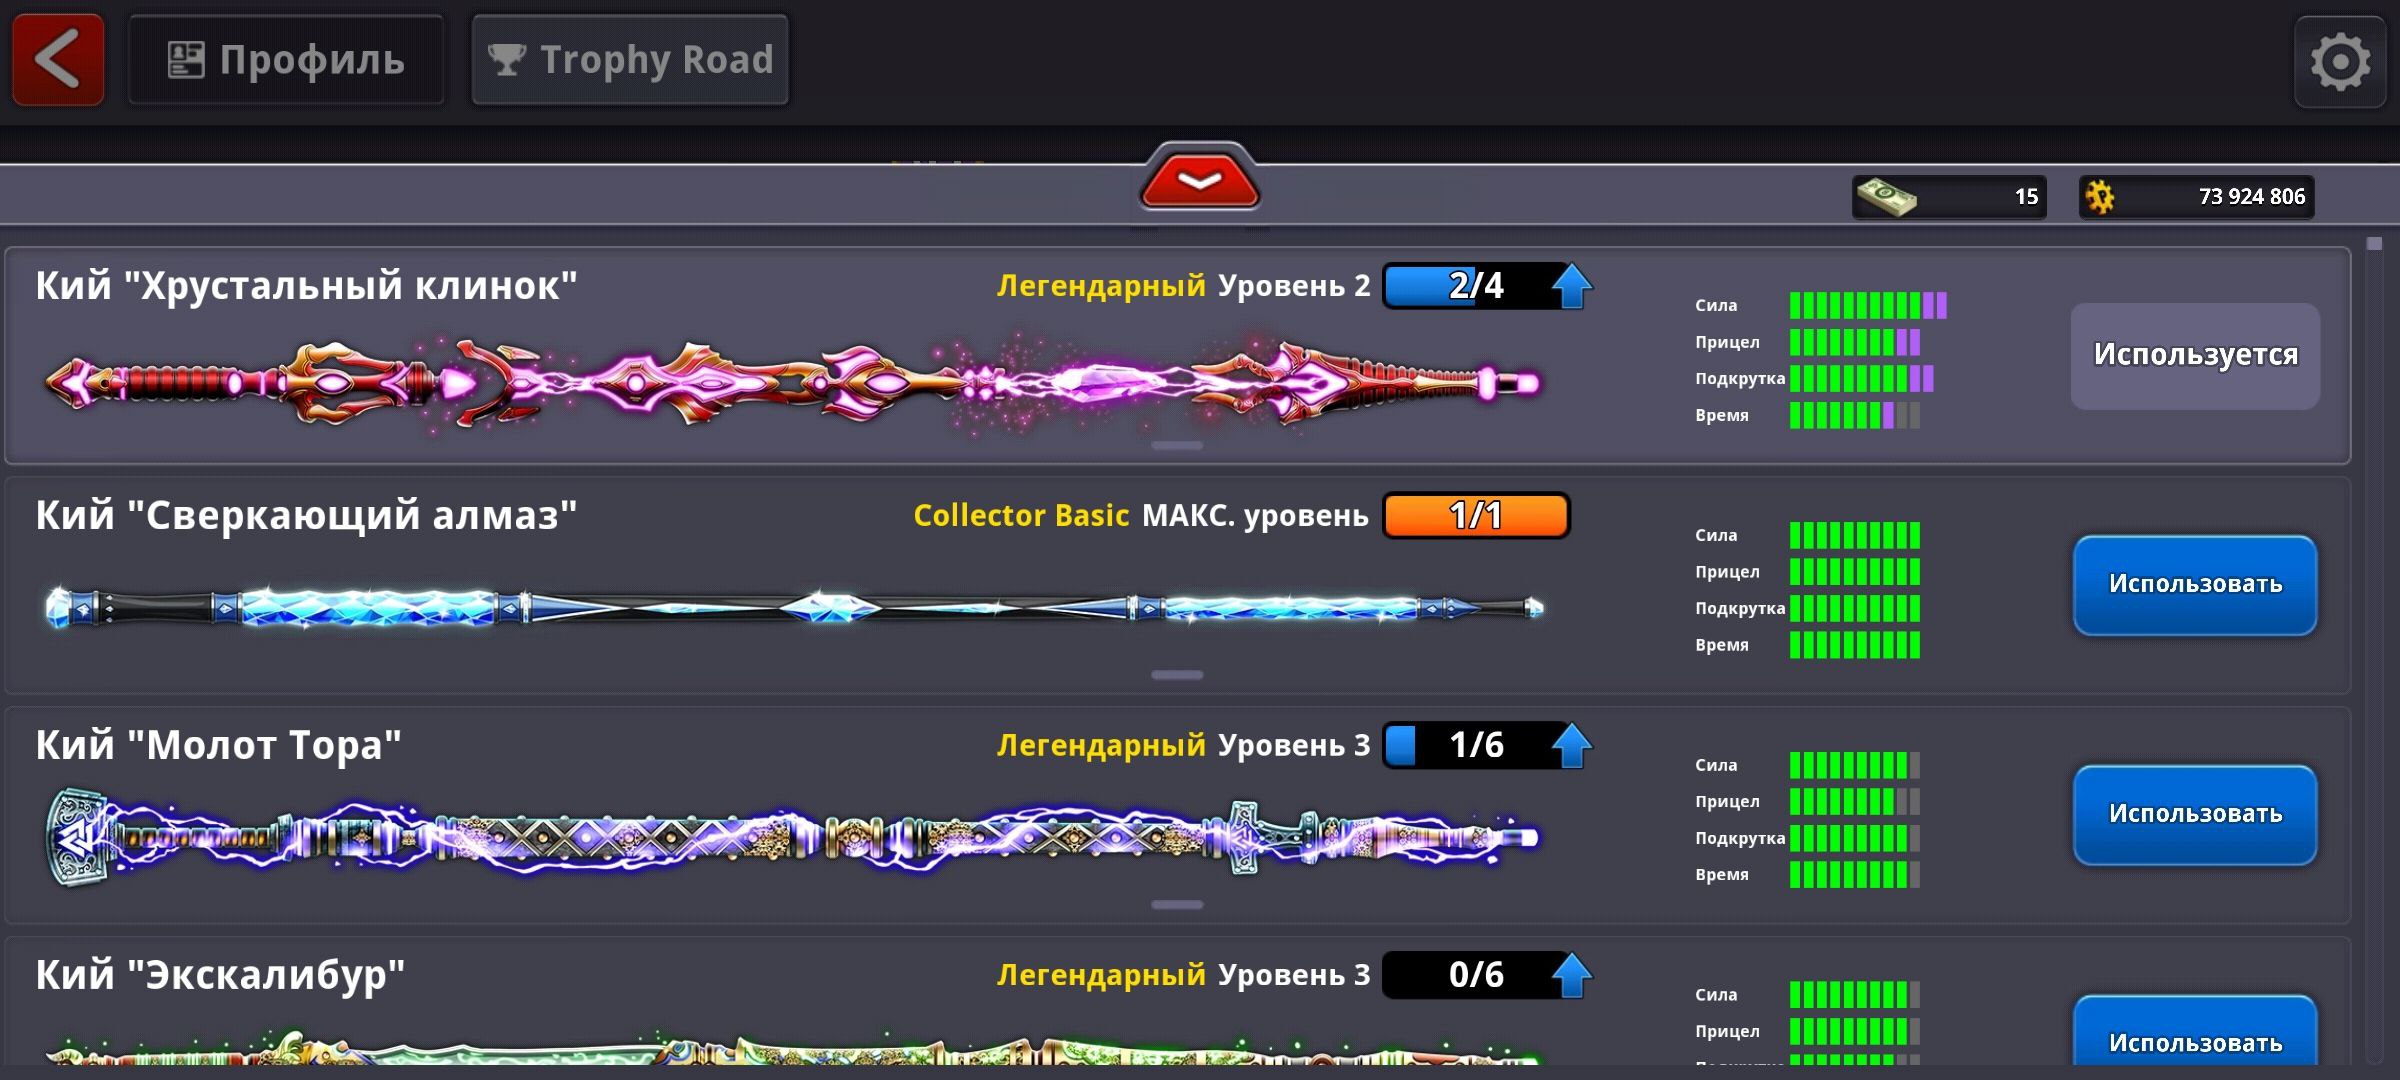2400x1080 pixels.
Task: Open the Профиль tab
Action: 286,60
